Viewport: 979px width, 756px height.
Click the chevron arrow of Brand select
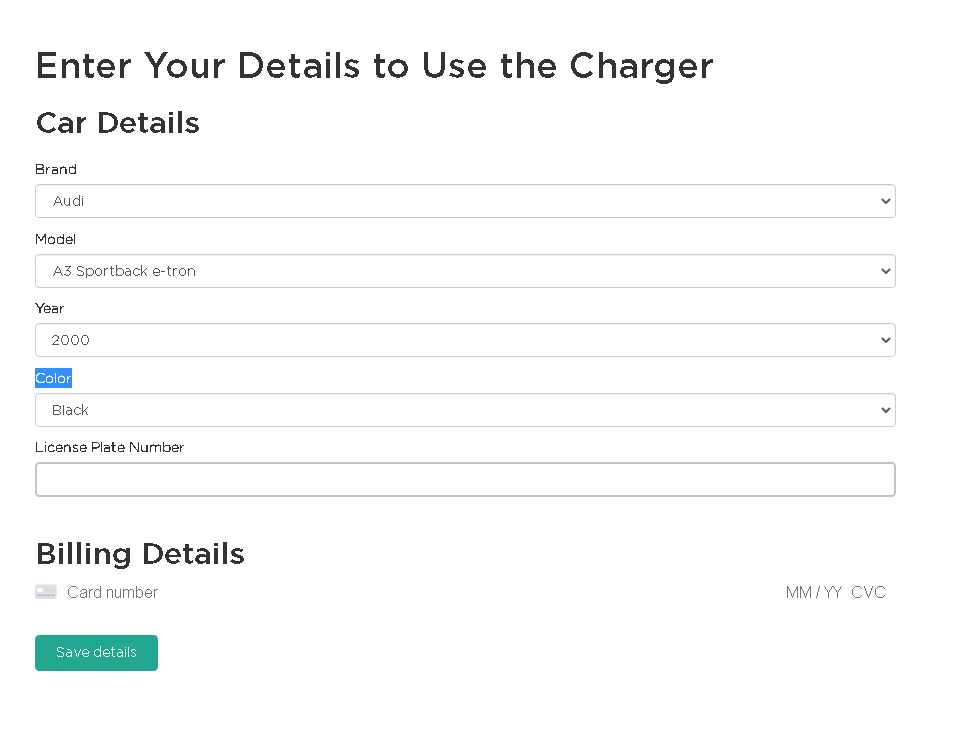(885, 201)
